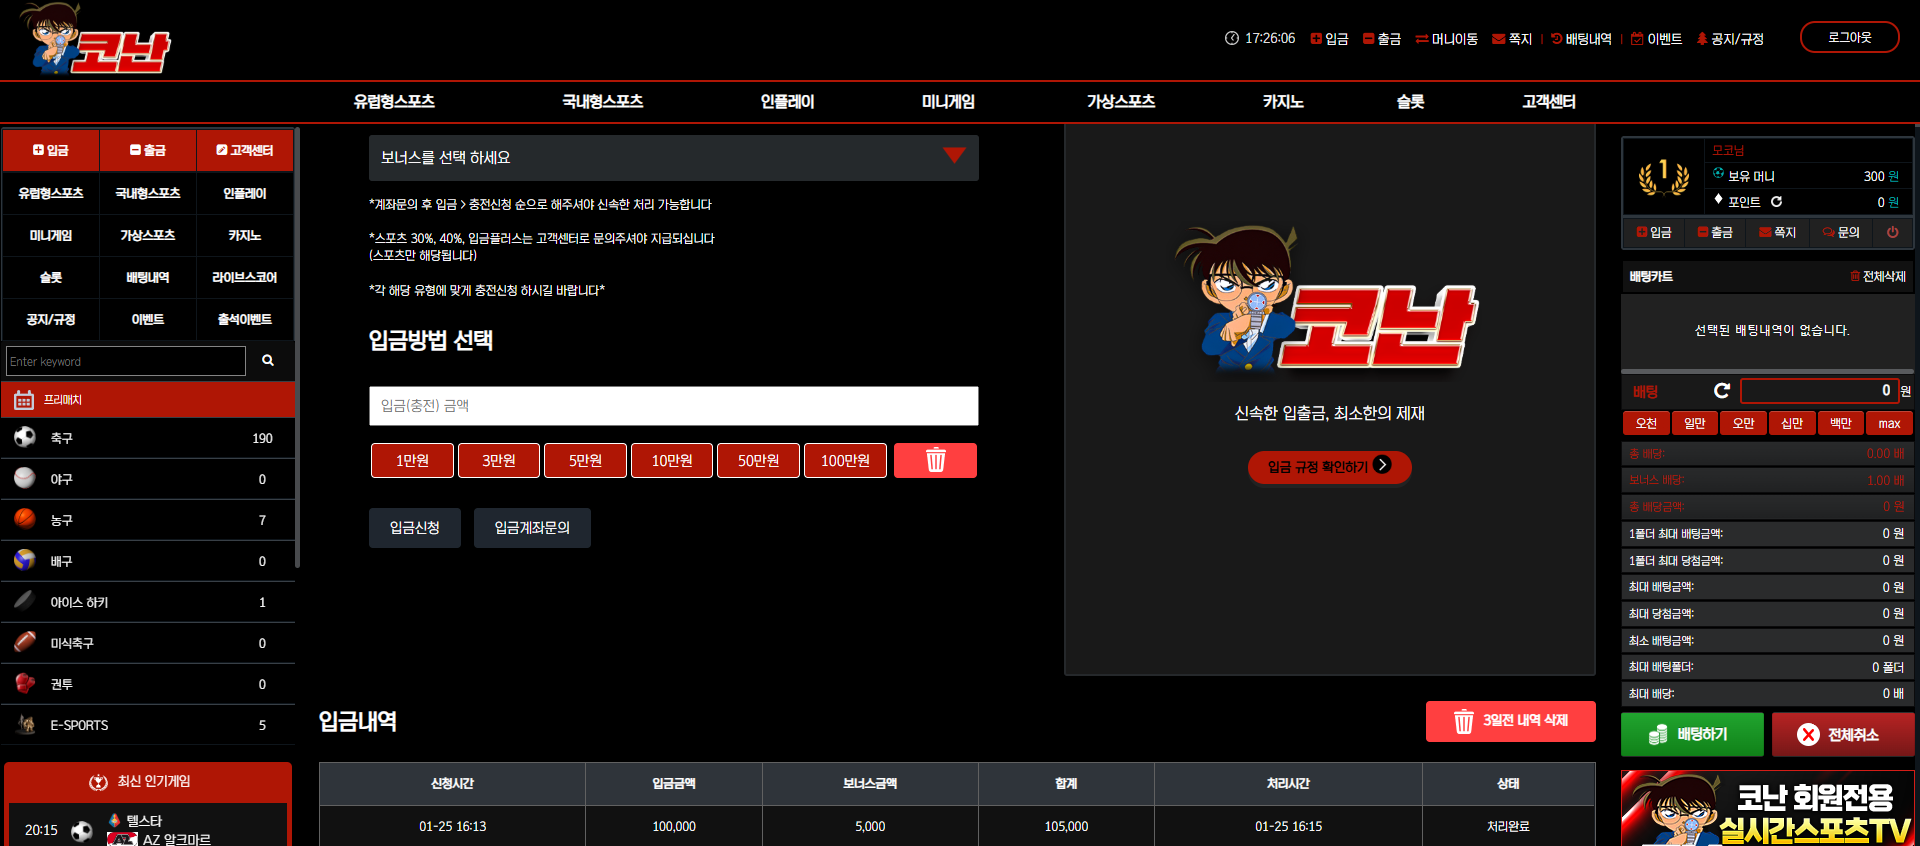The height and width of the screenshot is (846, 1920).
Task: Click the green 배팅하기 button
Action: coord(1692,734)
